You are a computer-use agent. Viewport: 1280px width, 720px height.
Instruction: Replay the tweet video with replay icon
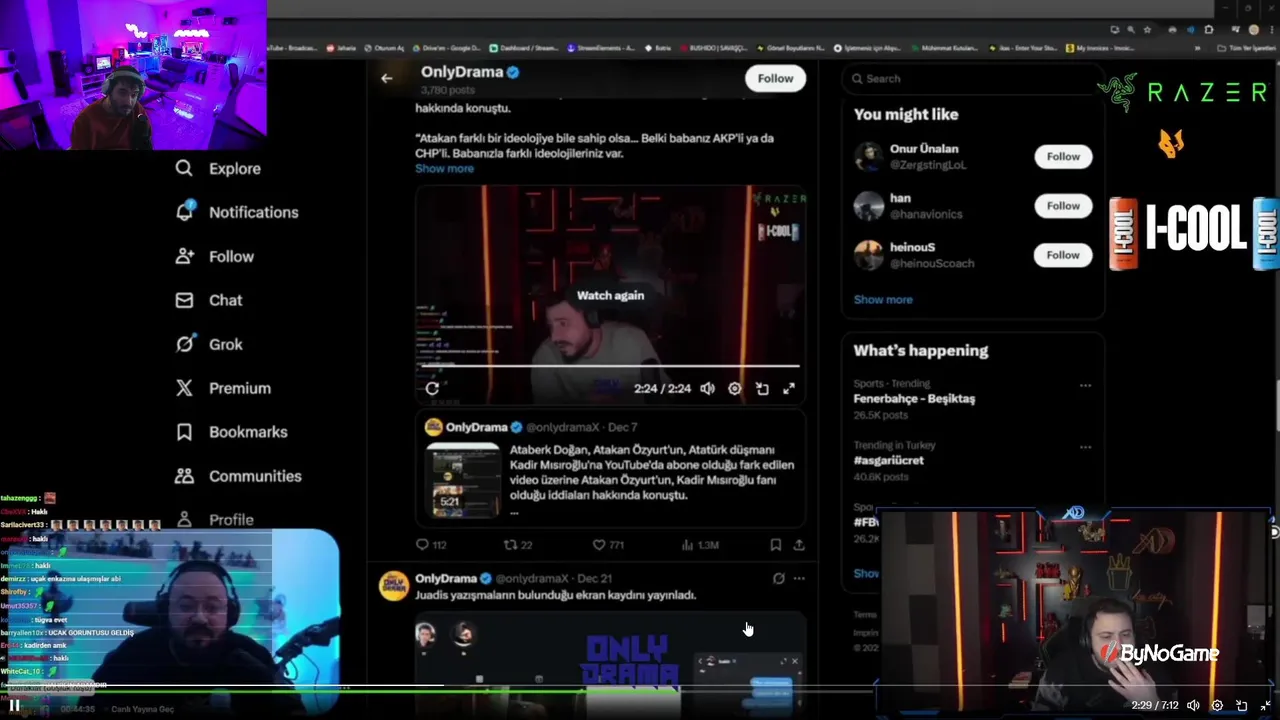tap(432, 388)
